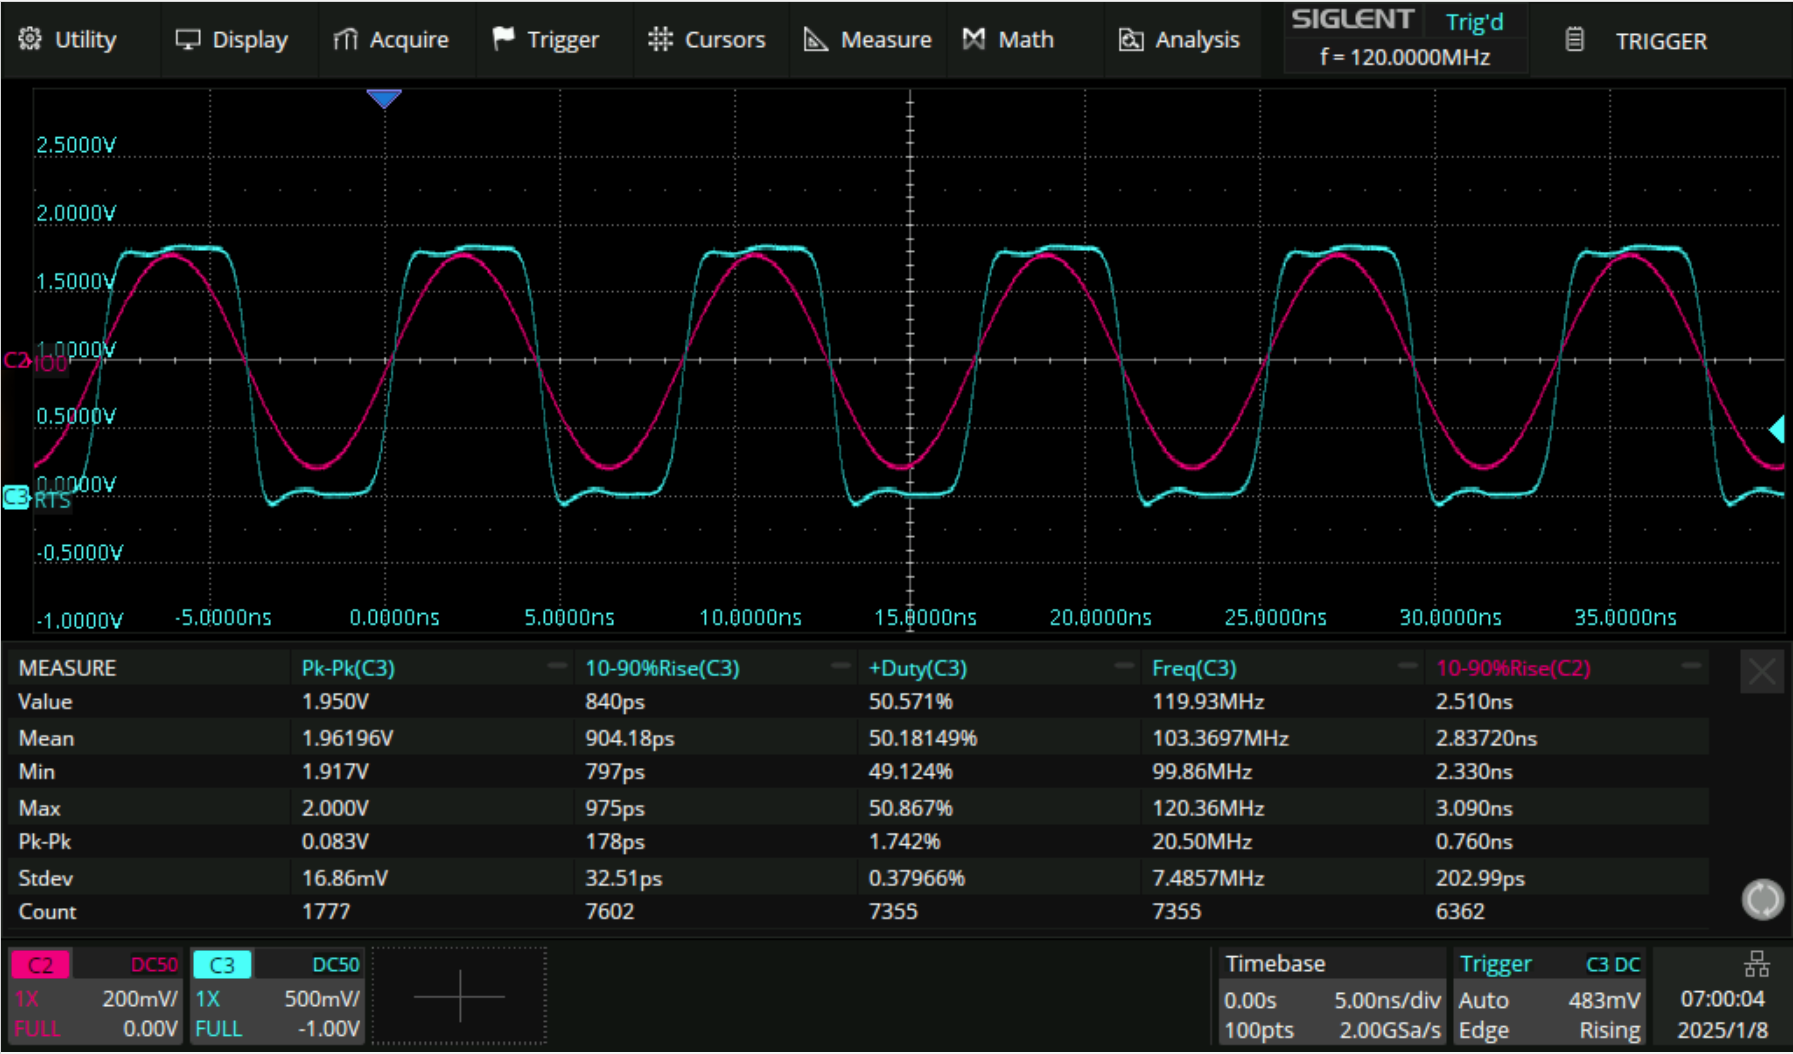Click the 5.00ns/div timebase value

[x=1387, y=1000]
